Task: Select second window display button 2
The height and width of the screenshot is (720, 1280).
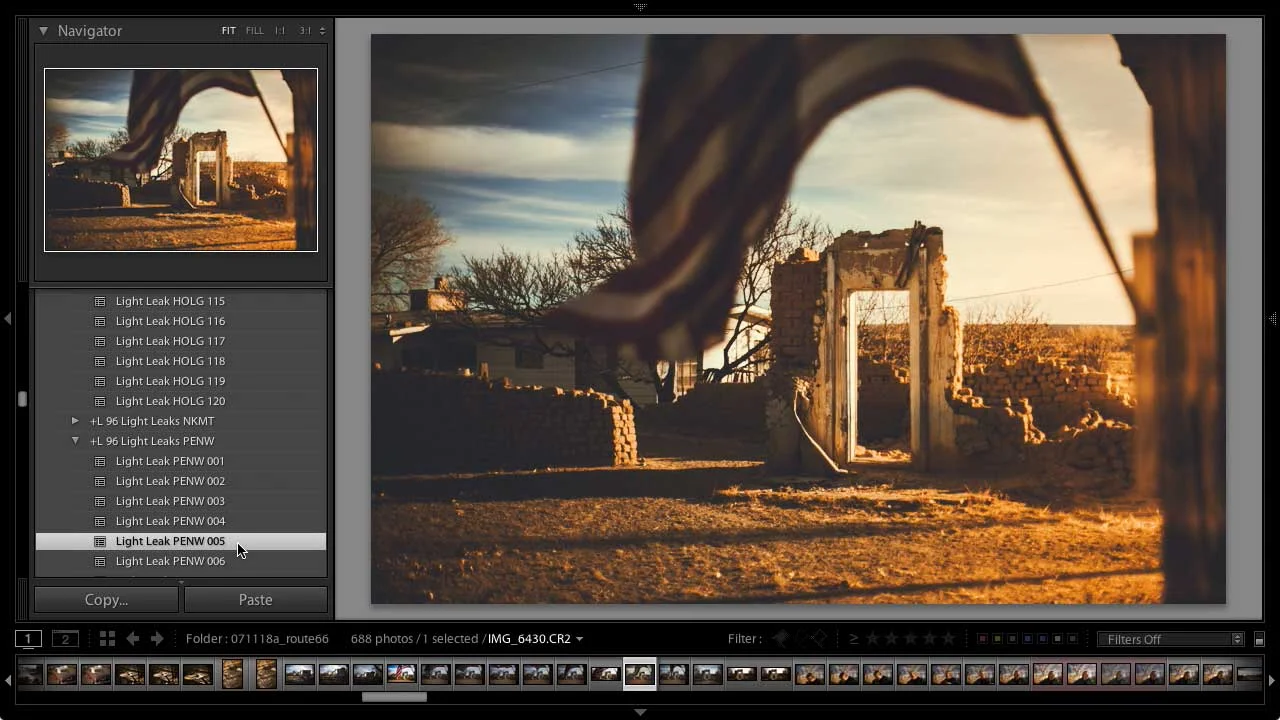Action: tap(65, 639)
